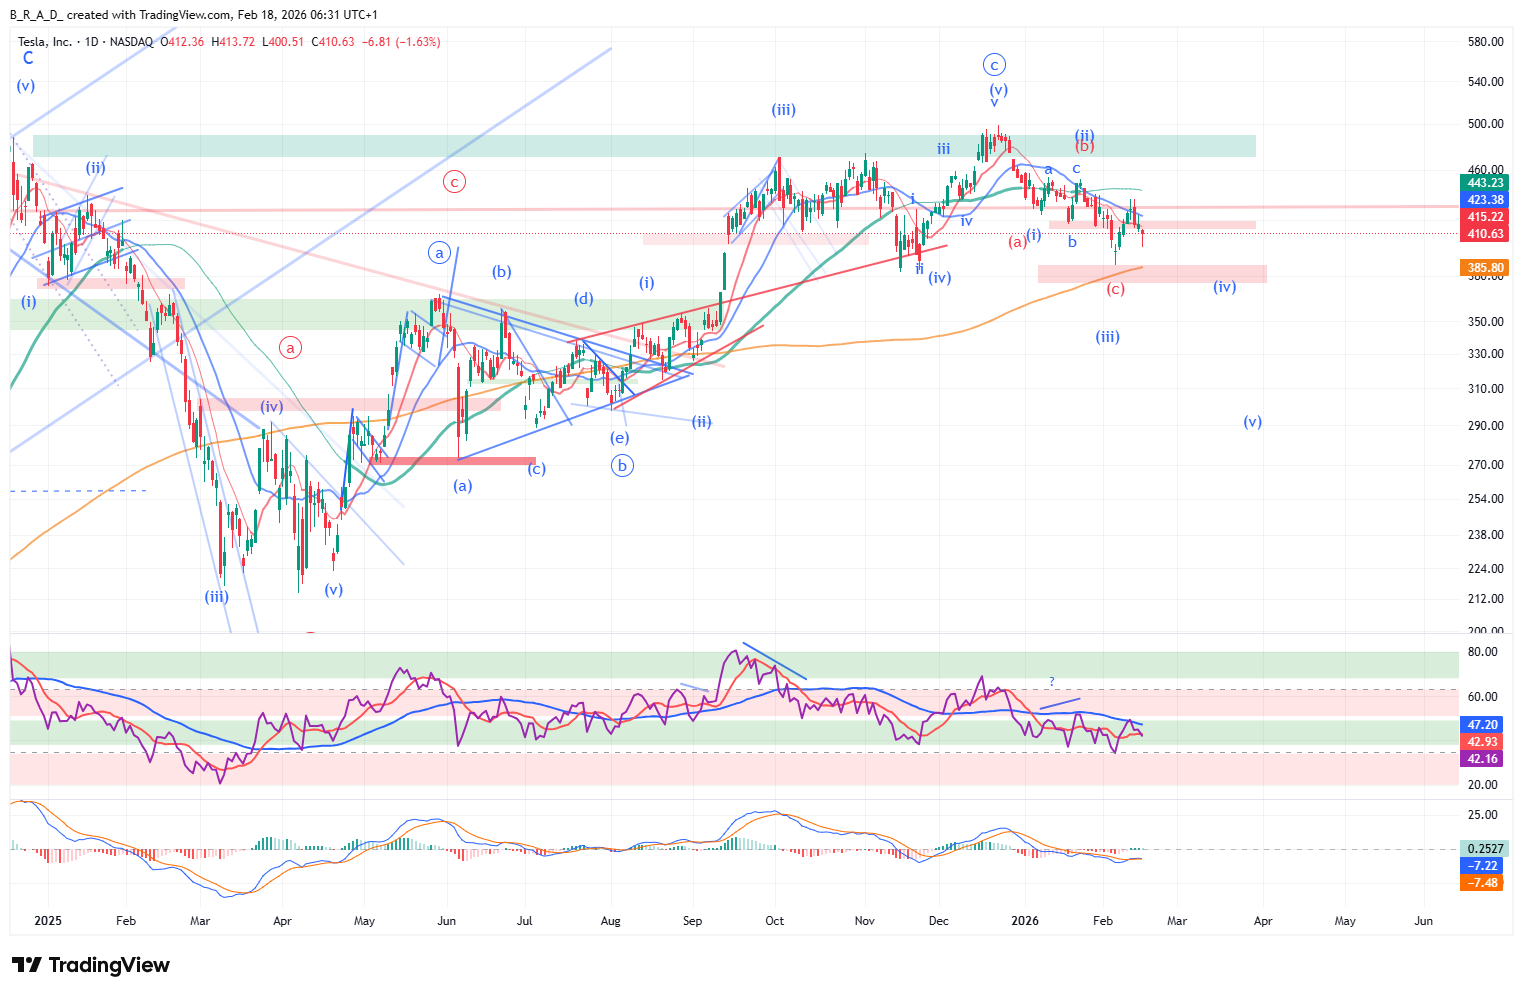The image size is (1523, 995).
Task: Click the TradingView logo at bottom left
Action: [x=91, y=965]
